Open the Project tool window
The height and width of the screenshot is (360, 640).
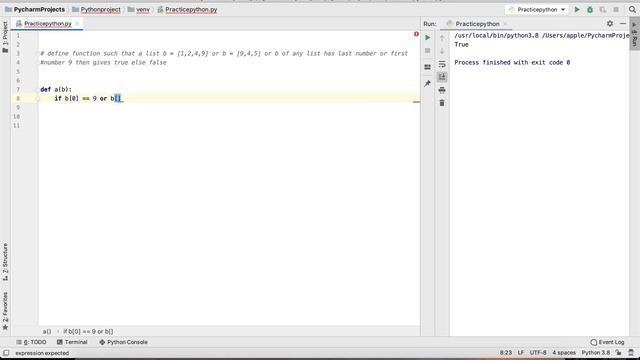coord(5,37)
